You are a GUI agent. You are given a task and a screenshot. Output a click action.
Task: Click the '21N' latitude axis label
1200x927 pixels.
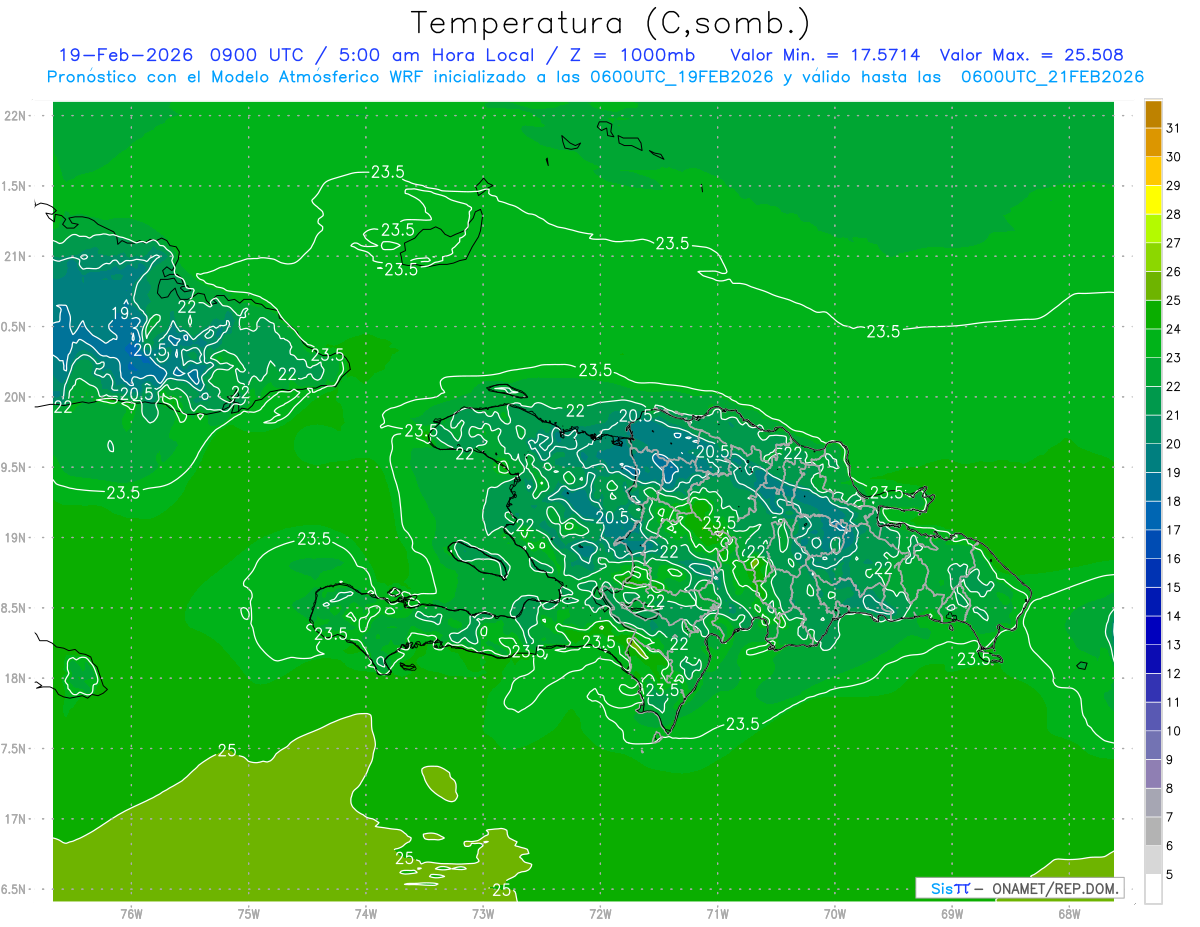point(16,256)
